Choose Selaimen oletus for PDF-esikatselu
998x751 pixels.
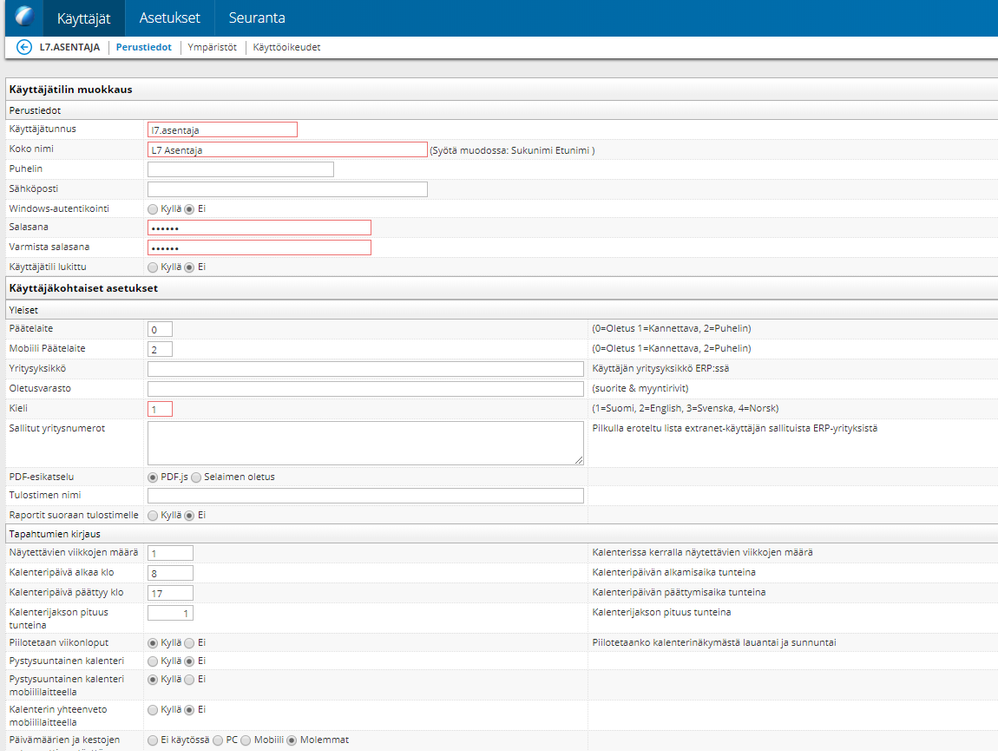196,477
